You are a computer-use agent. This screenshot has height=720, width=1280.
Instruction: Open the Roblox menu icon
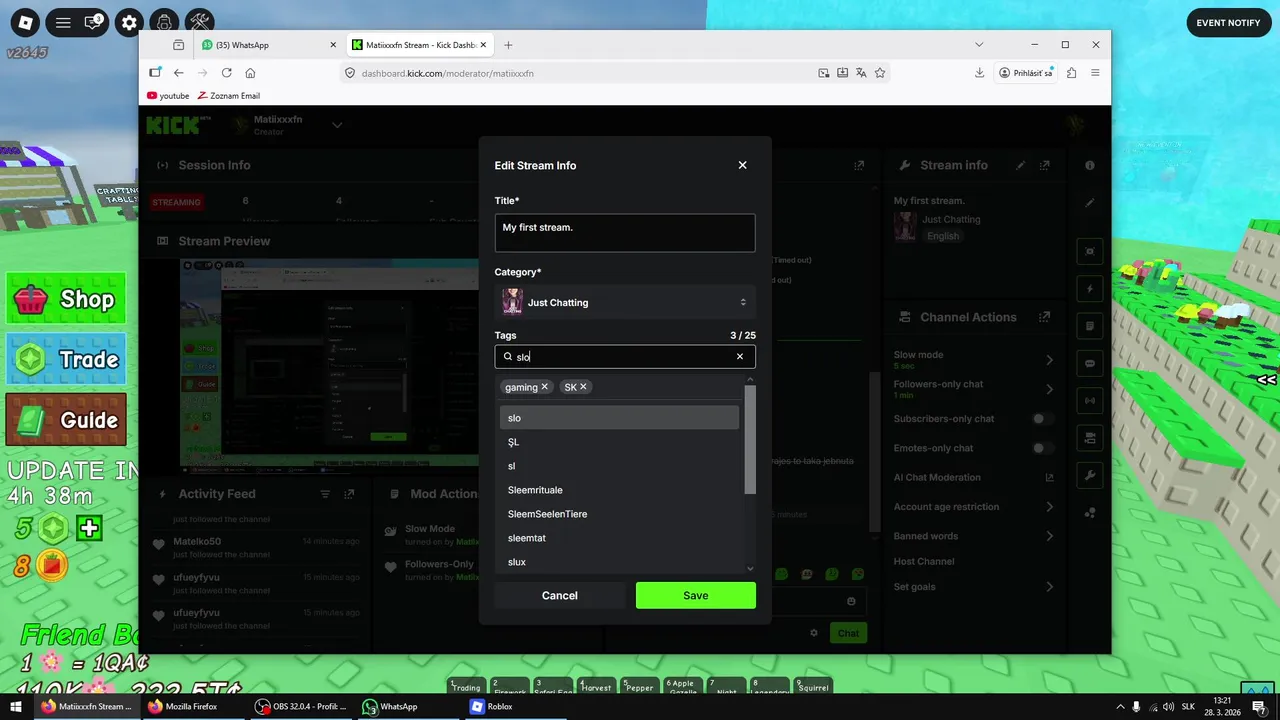point(25,22)
